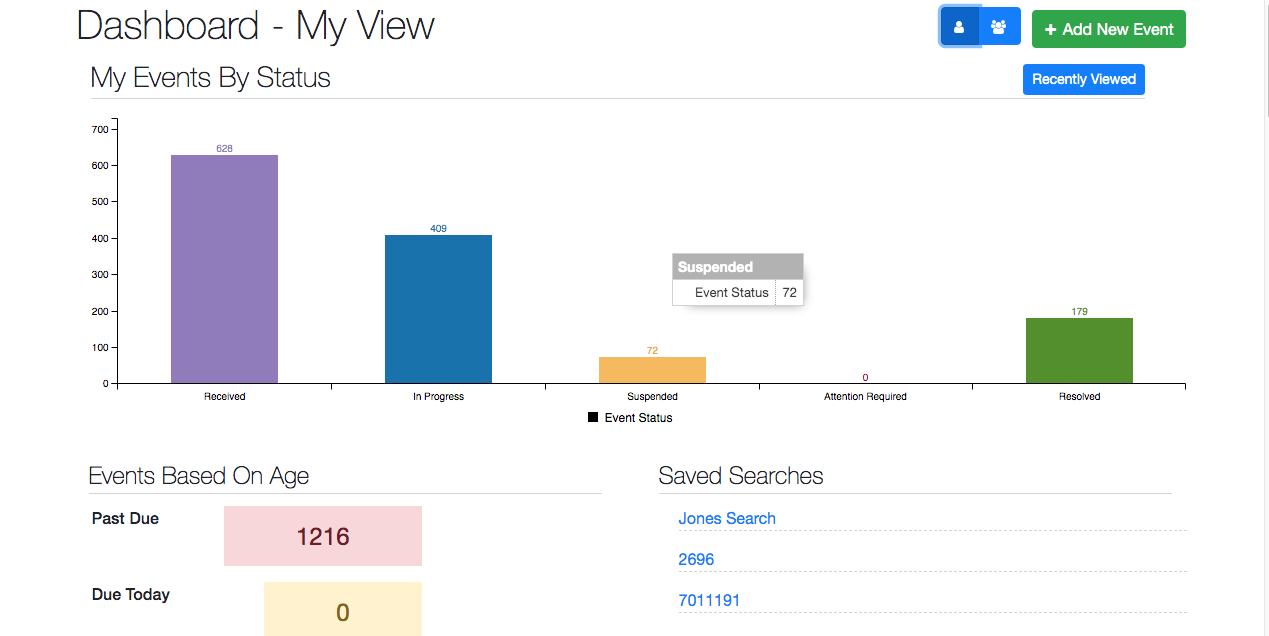1269x636 pixels.
Task: Click the green Resolved bar
Action: point(1079,350)
